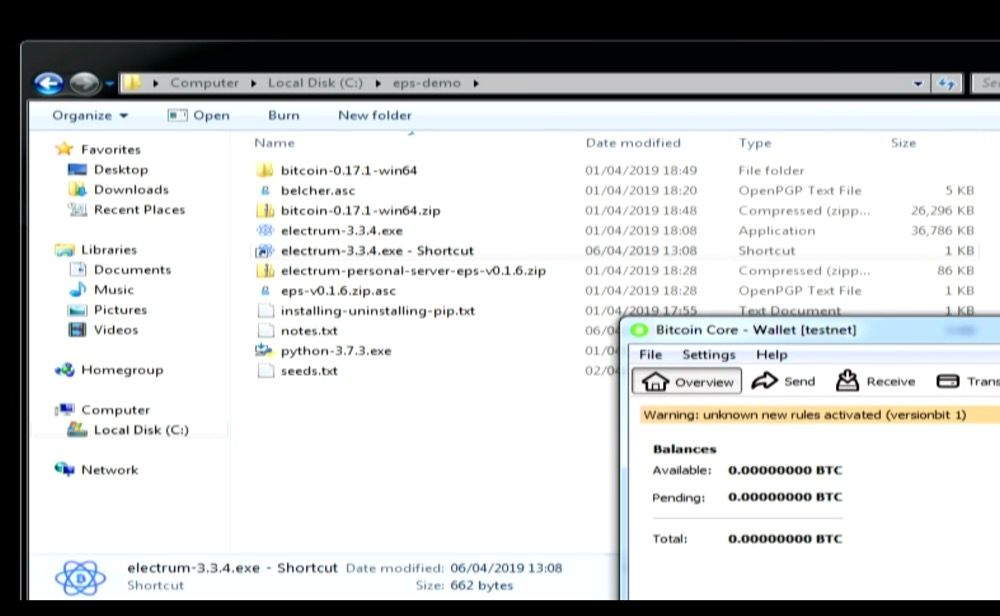
Task: Select the bitcoin-0.17.1-win64 folder icon
Action: point(265,170)
